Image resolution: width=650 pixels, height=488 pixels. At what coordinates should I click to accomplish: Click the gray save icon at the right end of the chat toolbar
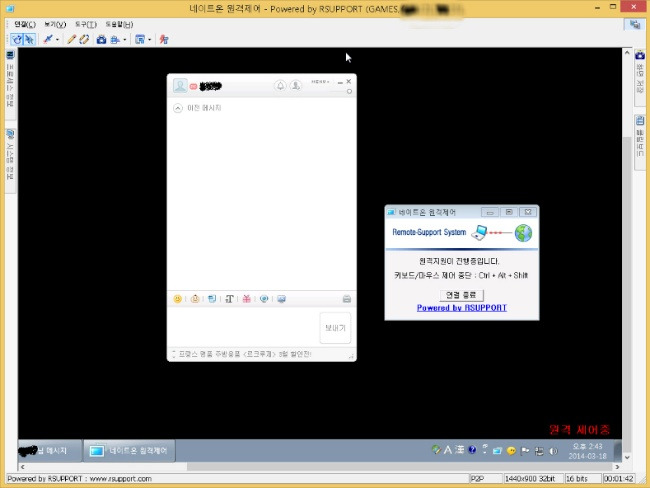click(x=347, y=299)
